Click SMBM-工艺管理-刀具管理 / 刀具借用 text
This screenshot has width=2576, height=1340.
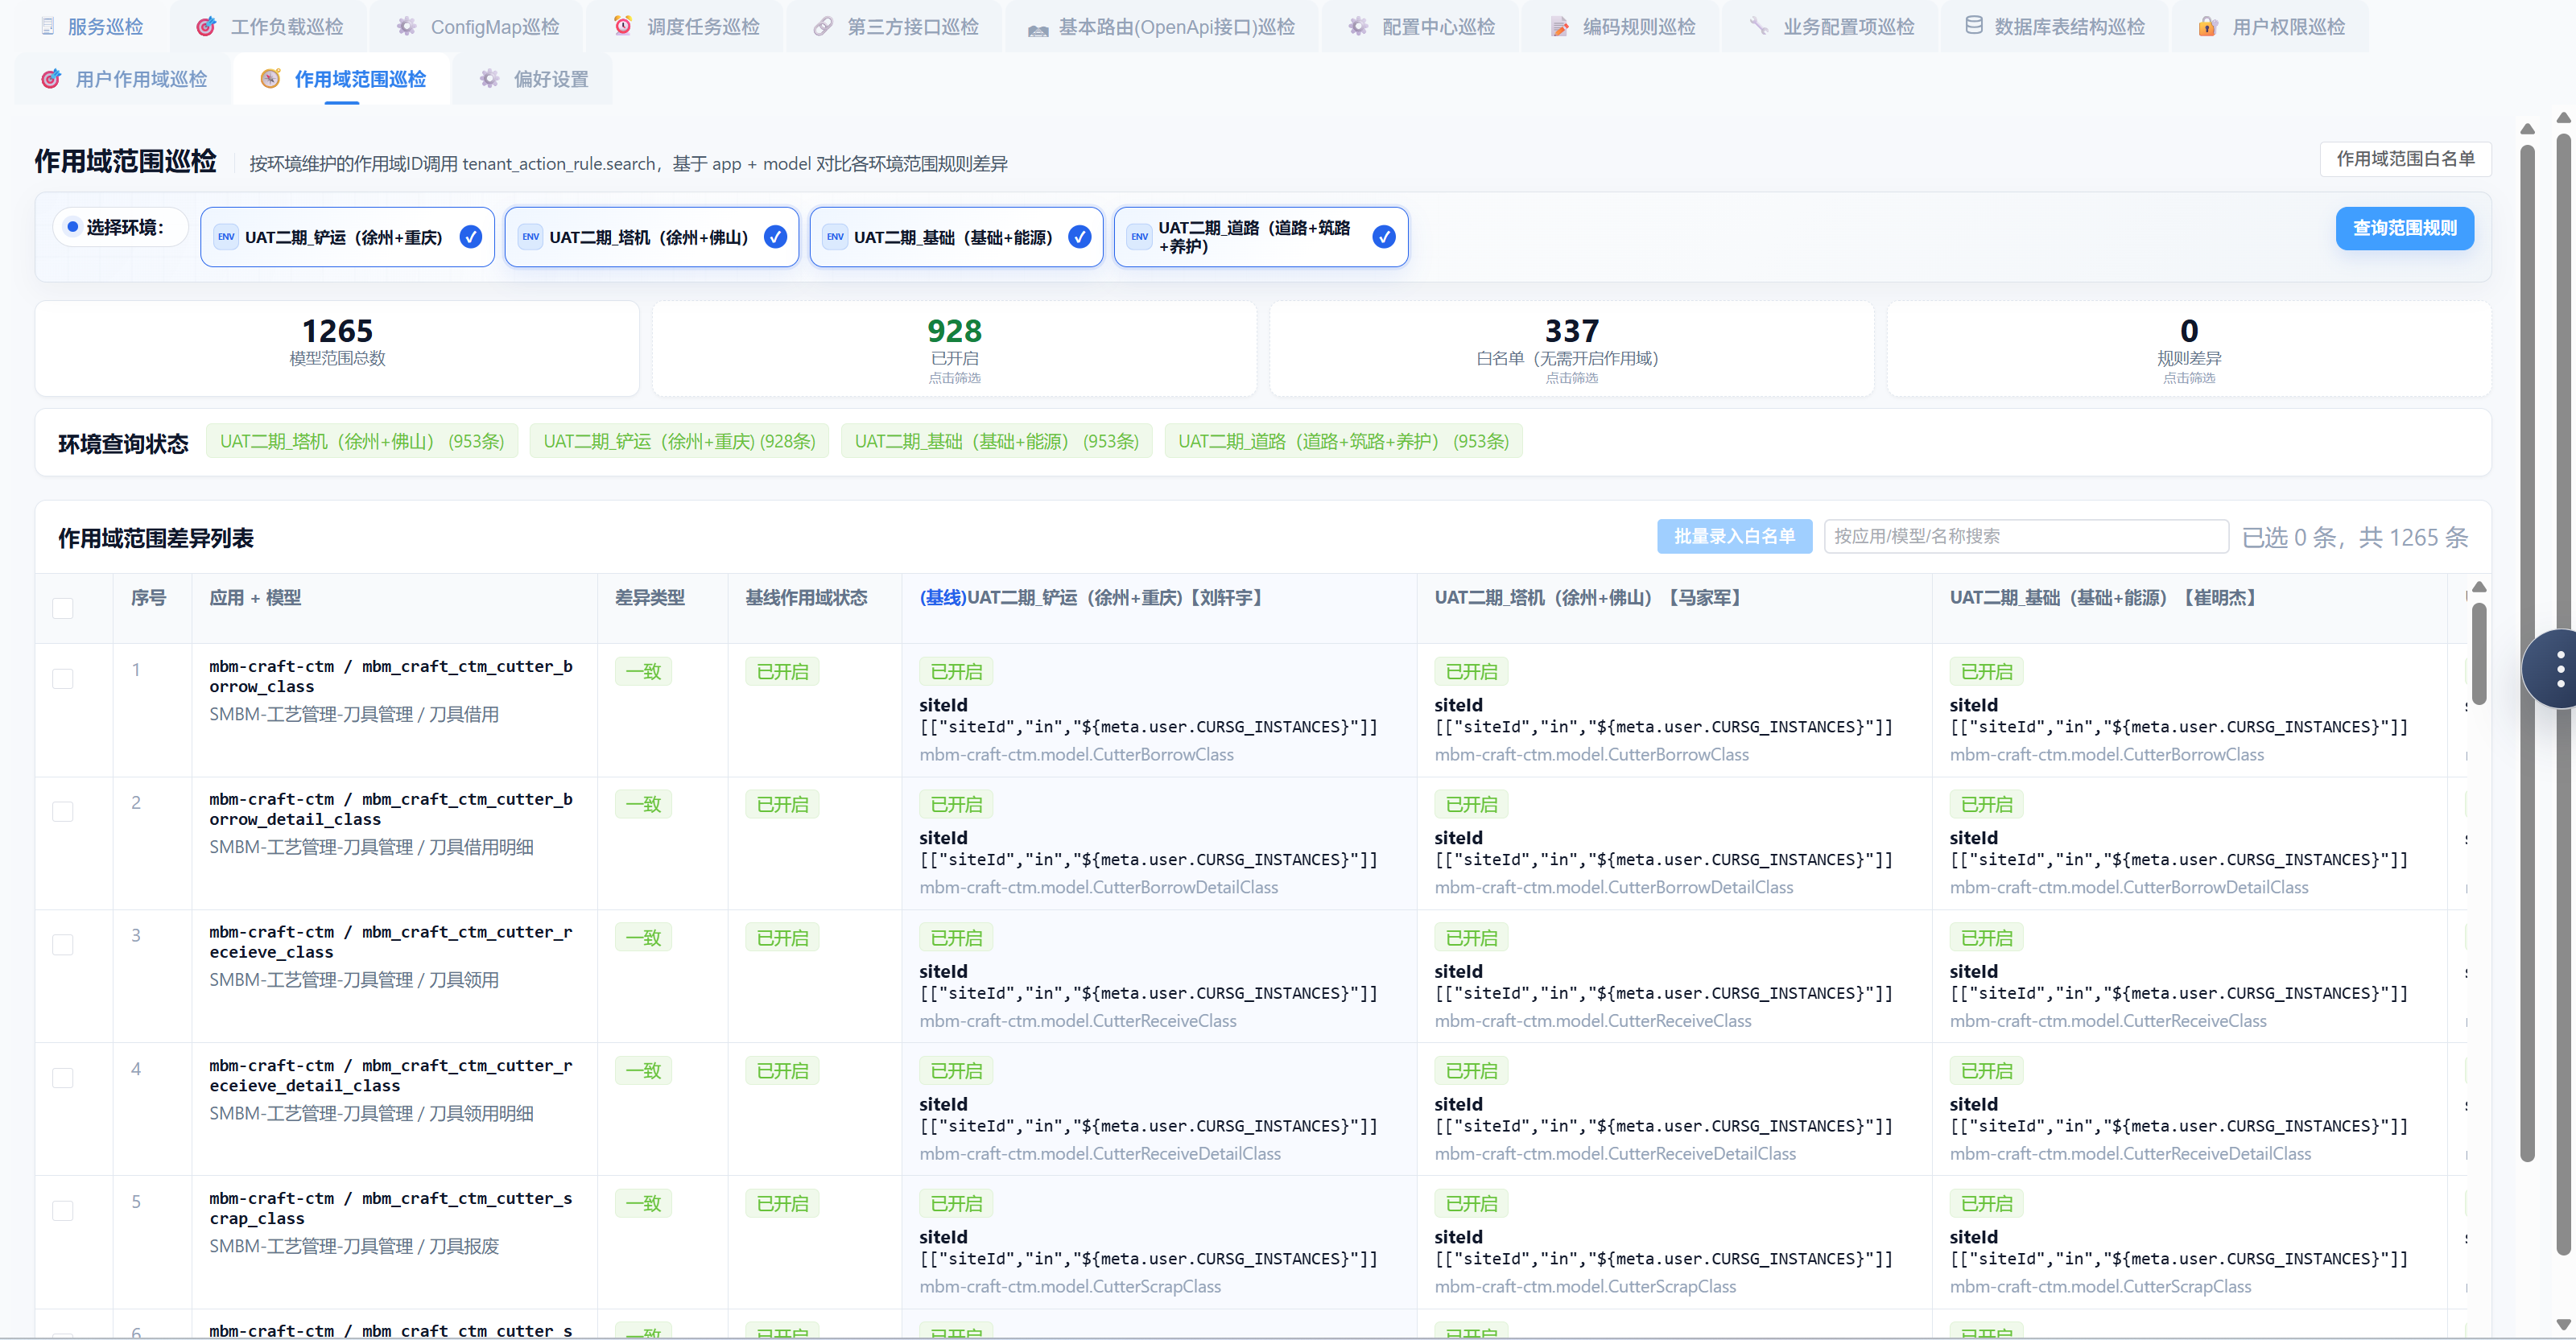[354, 715]
